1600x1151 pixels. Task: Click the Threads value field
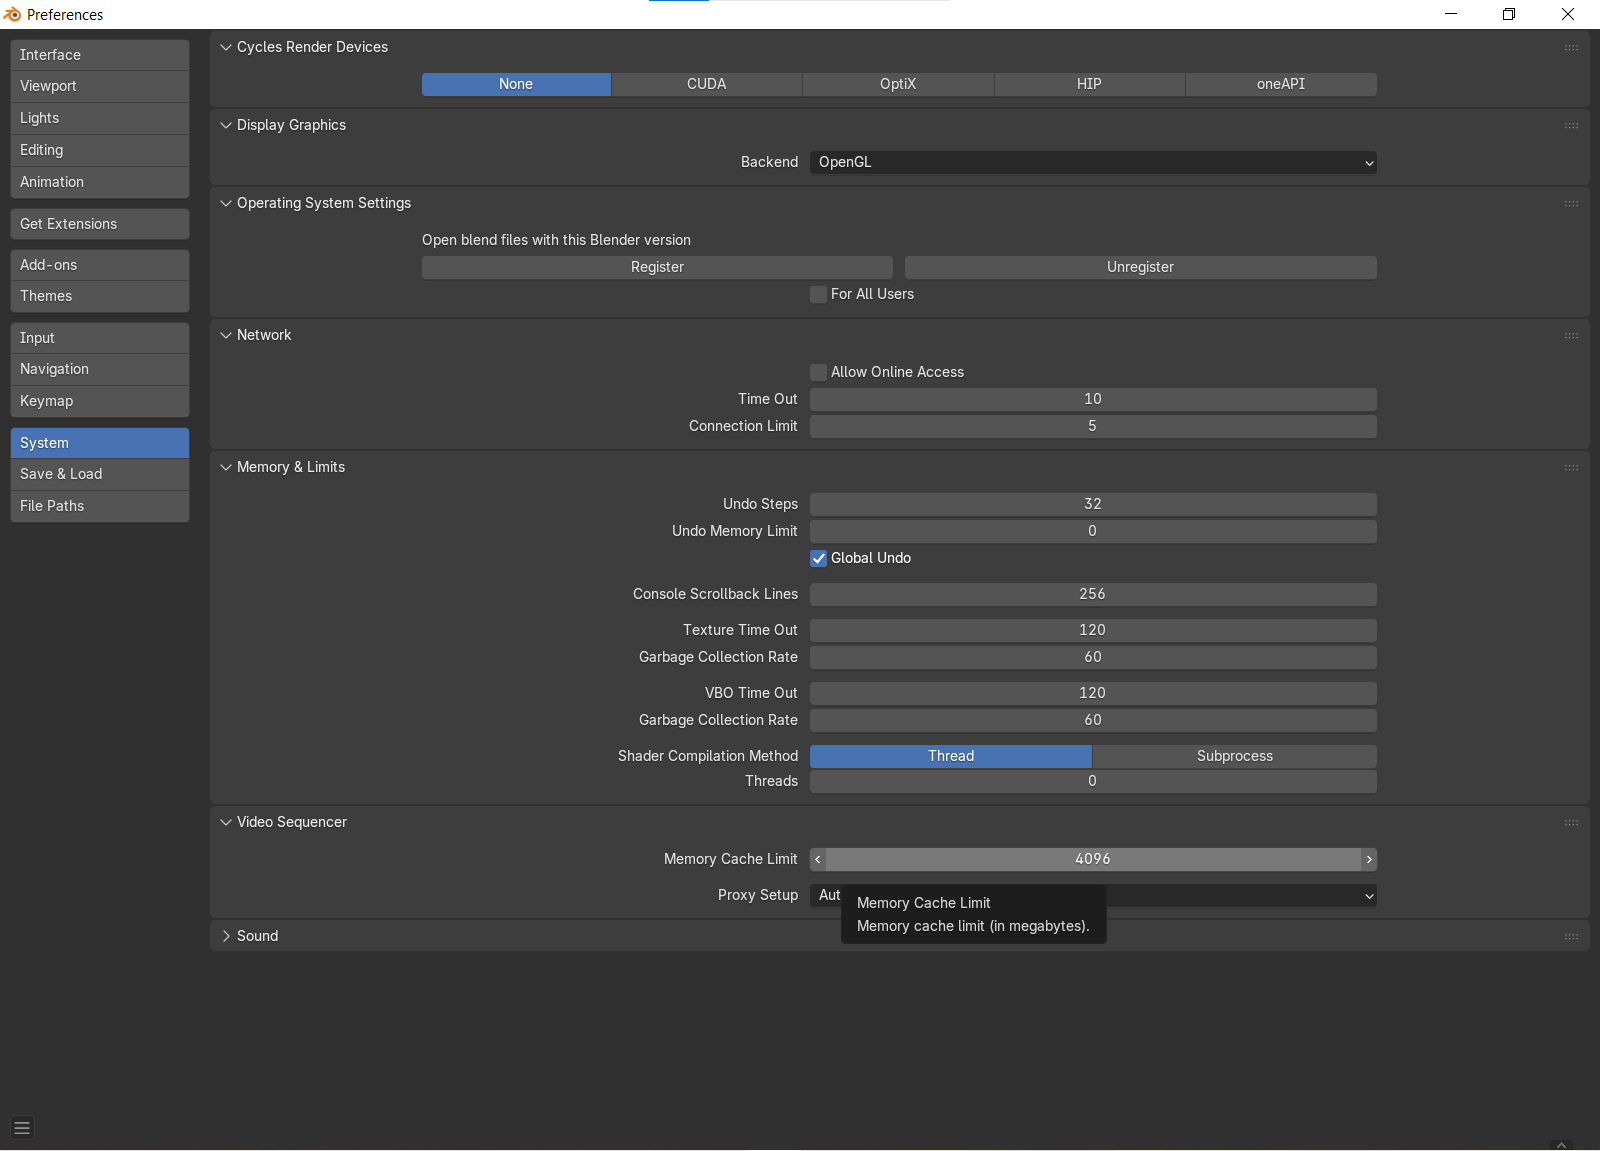pos(1093,781)
